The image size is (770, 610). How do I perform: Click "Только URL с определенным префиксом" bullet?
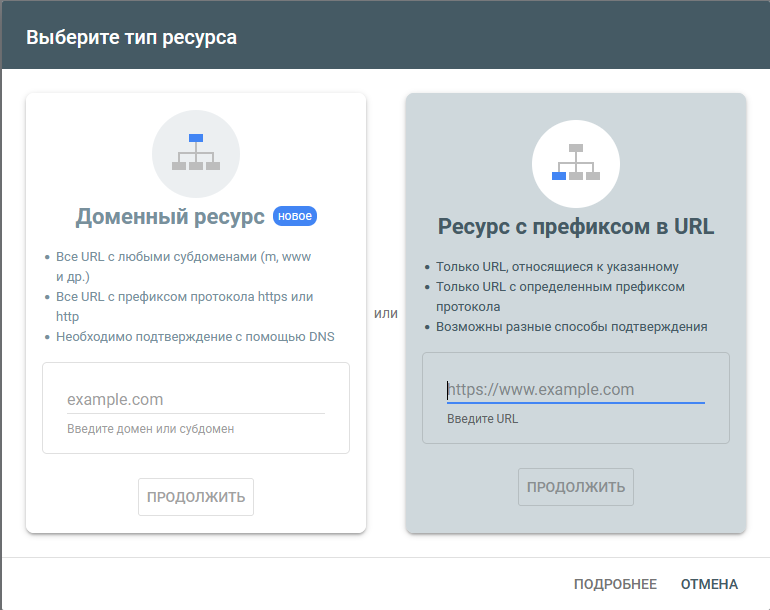pyautogui.click(x=560, y=297)
